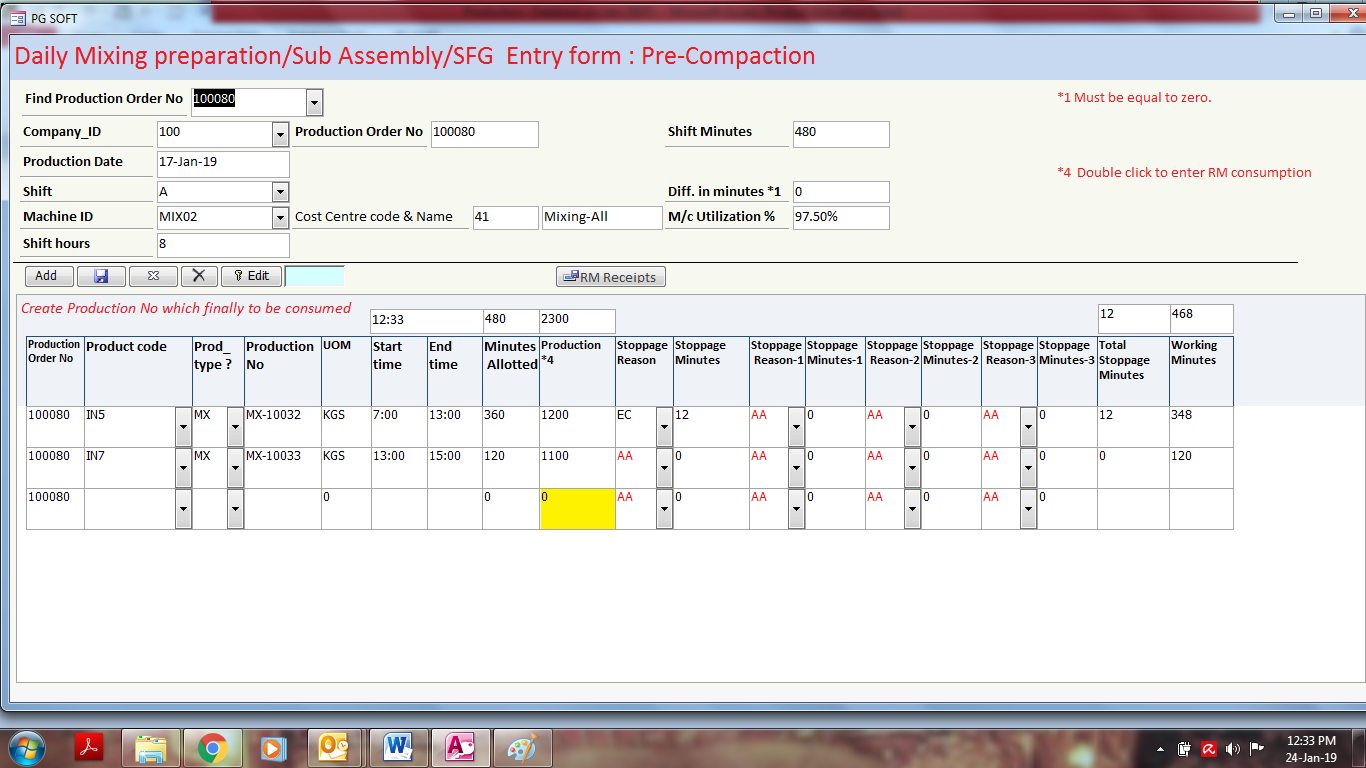Open Stoppage Reason-1 dropdown in IN7 row
The width and height of the screenshot is (1366, 768).
pyautogui.click(x=796, y=468)
